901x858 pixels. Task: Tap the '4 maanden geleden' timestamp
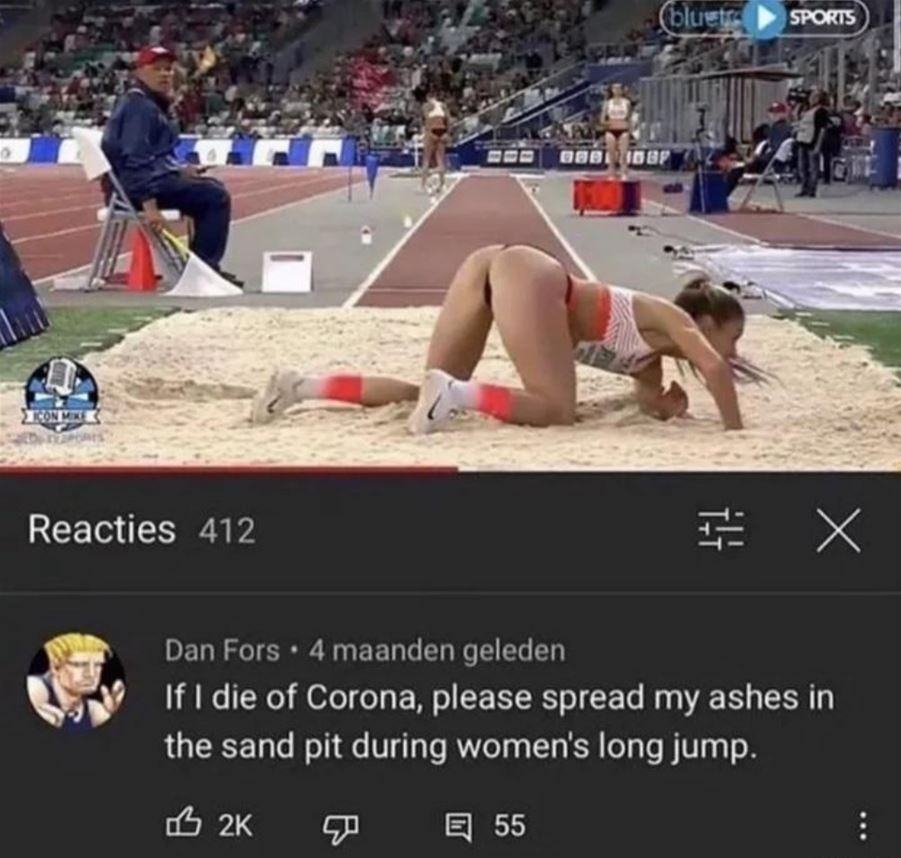click(437, 651)
